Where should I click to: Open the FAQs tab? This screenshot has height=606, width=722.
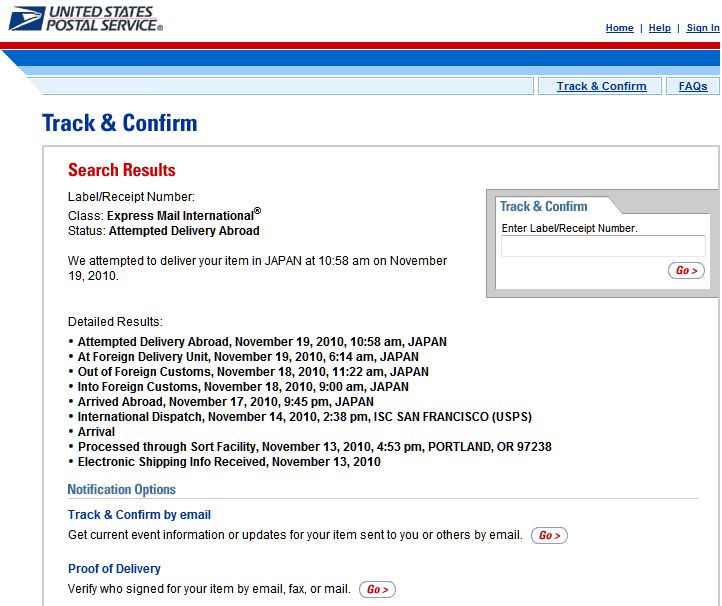click(x=692, y=86)
